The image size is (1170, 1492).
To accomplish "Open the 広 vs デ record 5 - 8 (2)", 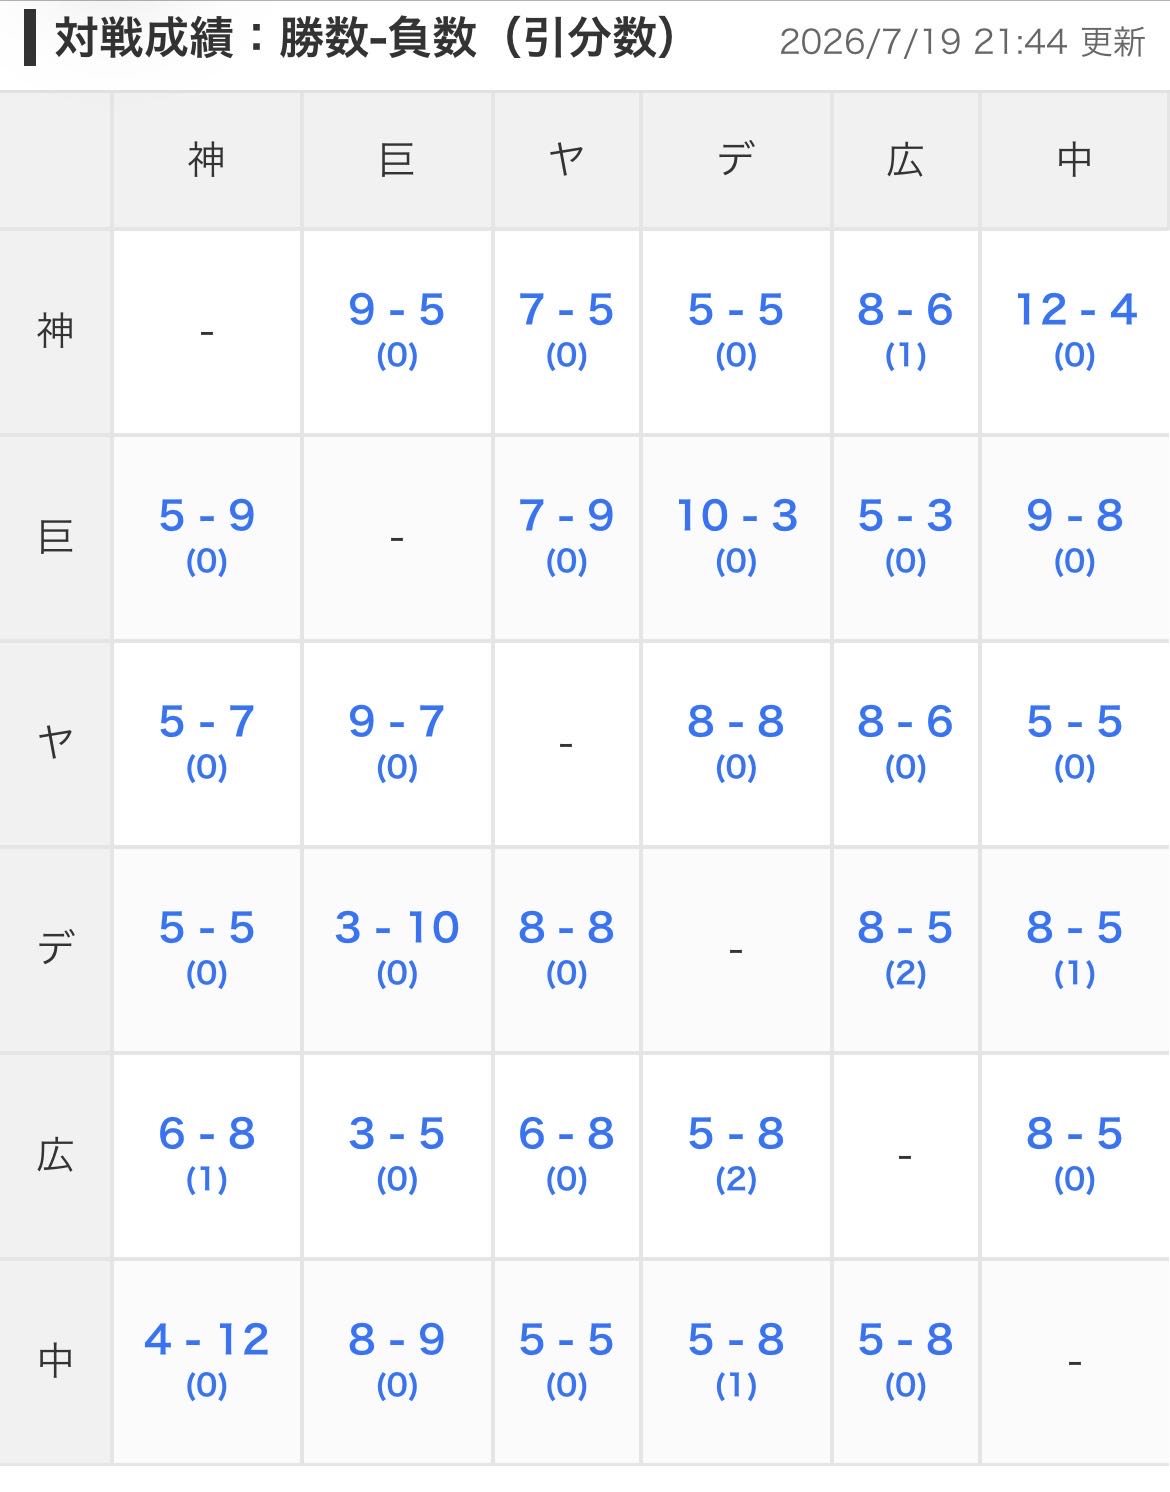I will [736, 1153].
